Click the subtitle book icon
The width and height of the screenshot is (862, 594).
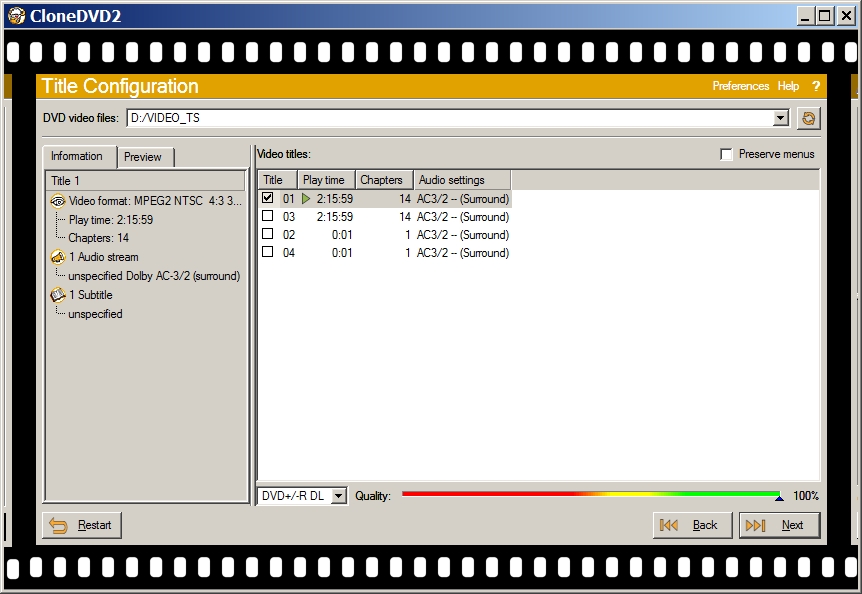click(58, 295)
